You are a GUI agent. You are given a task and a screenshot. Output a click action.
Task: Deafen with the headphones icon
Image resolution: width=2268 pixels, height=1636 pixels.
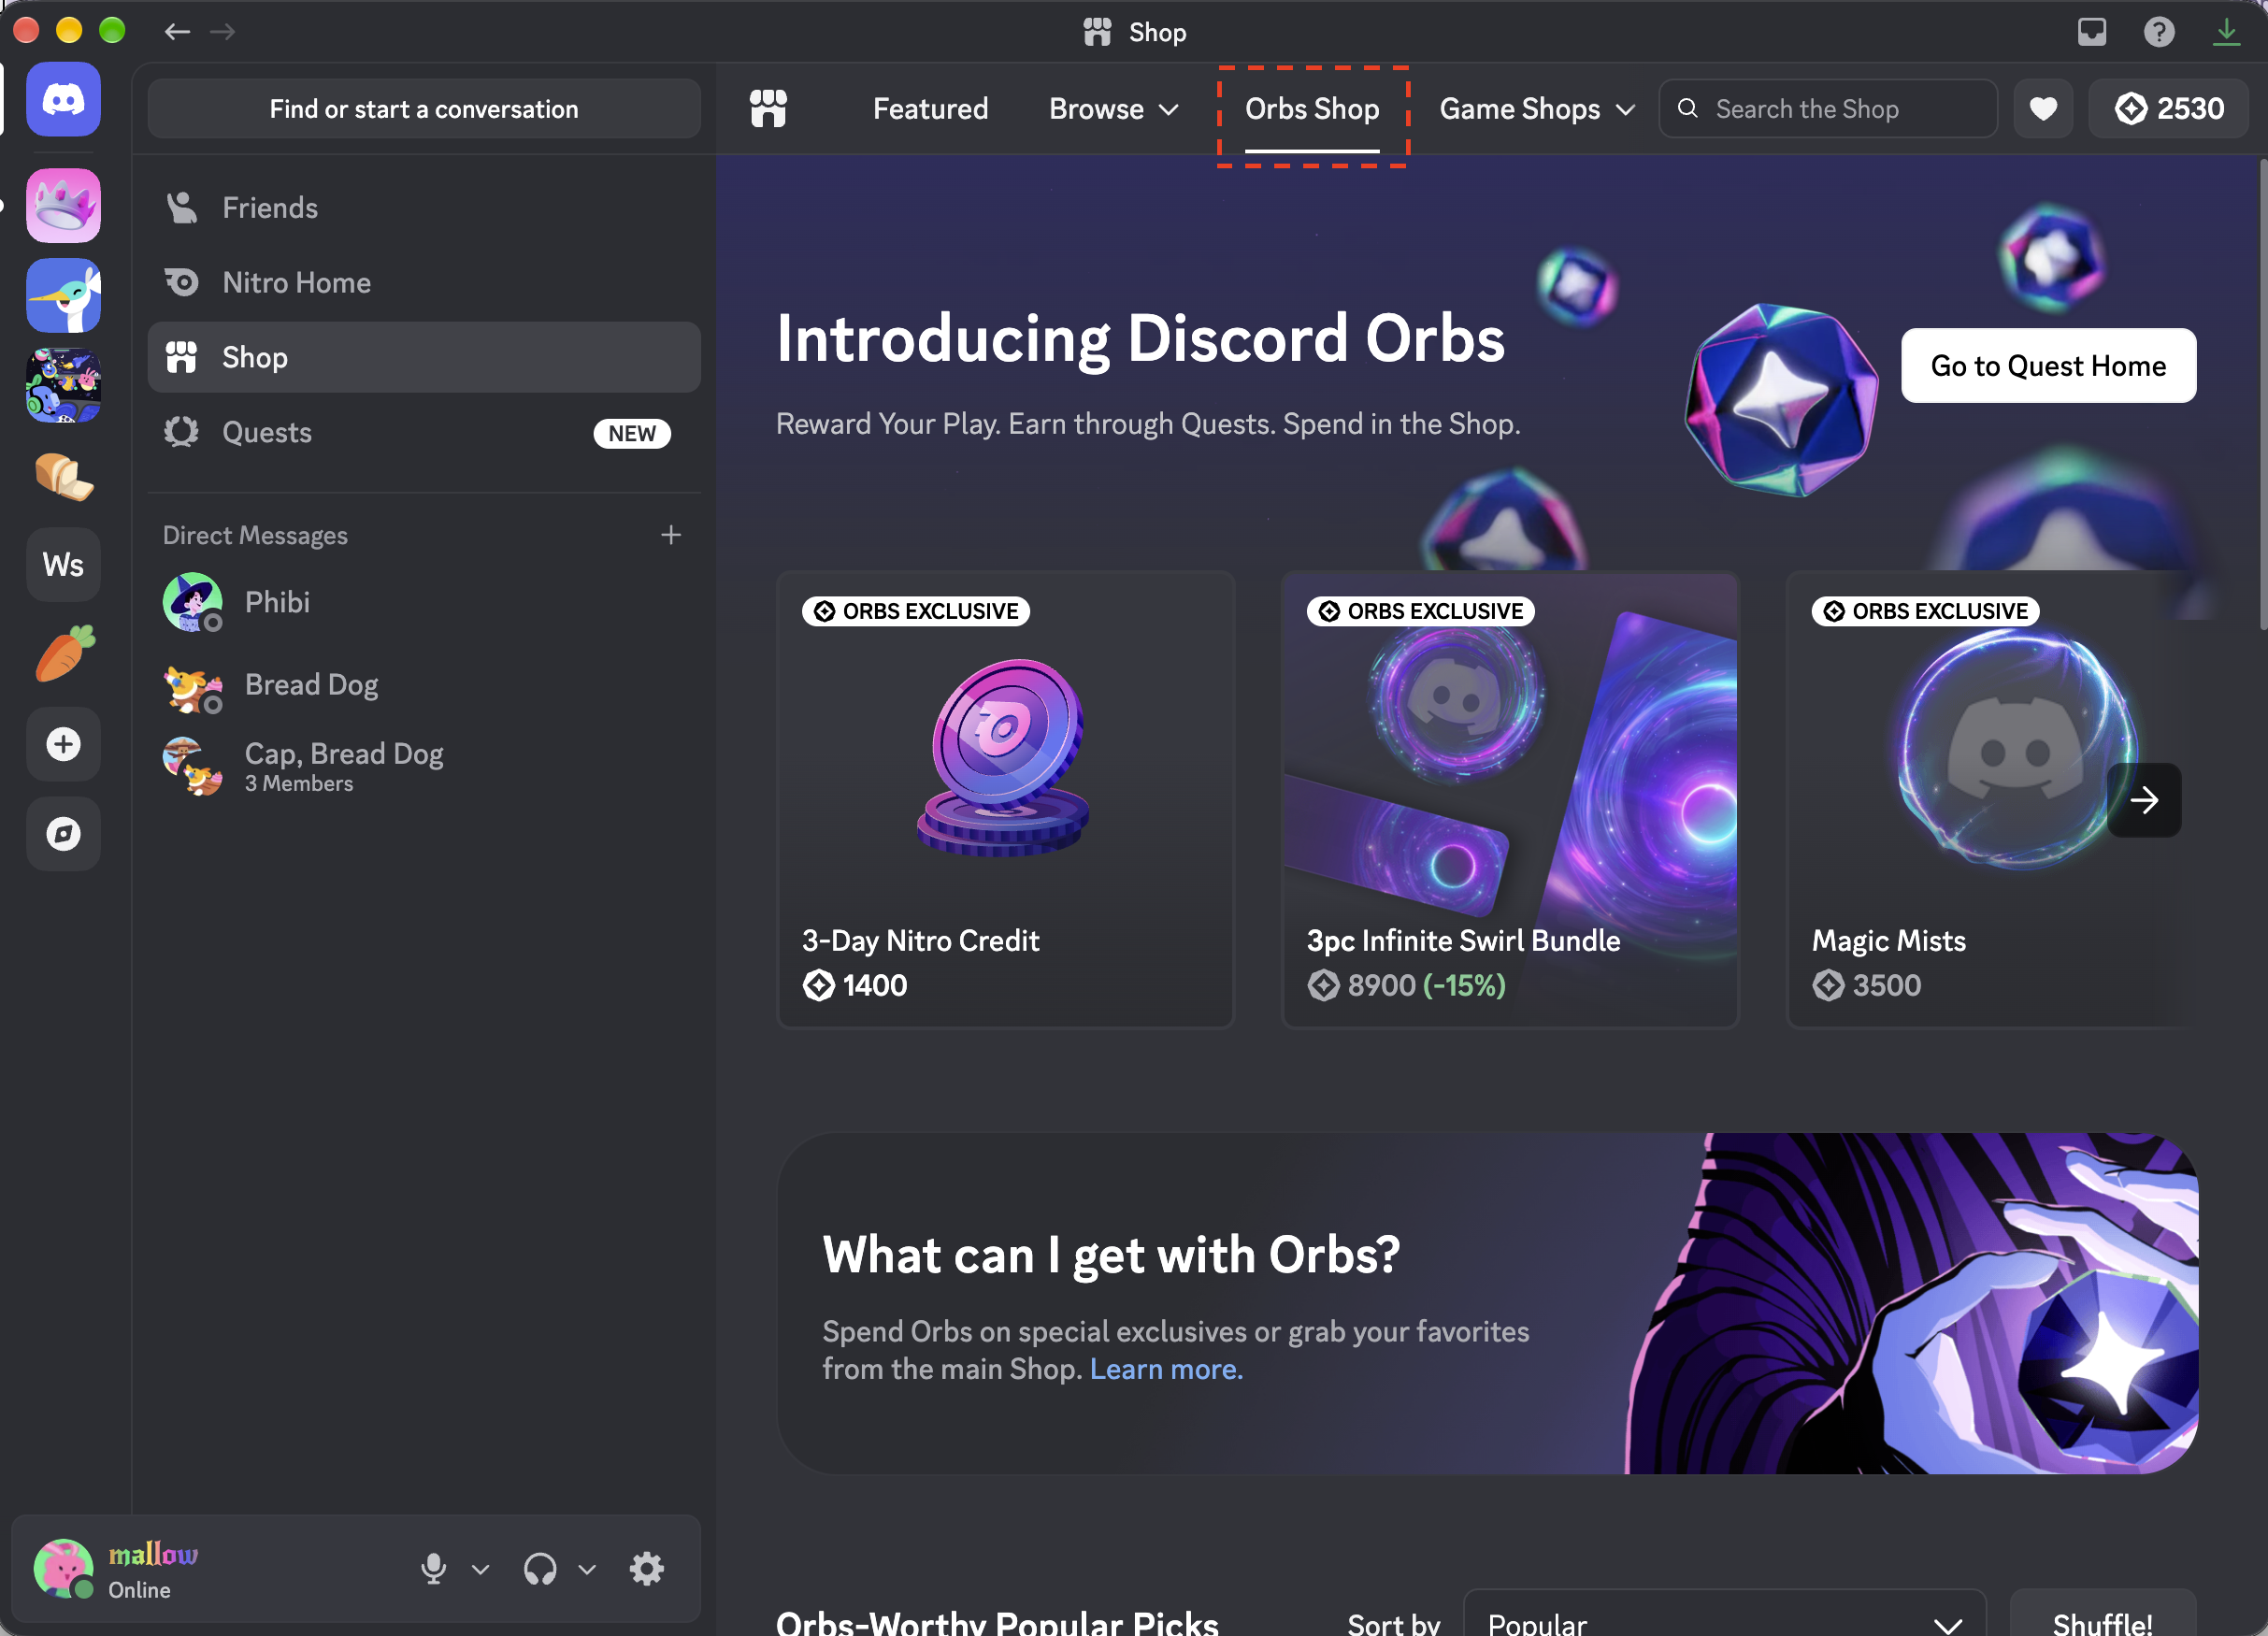540,1568
